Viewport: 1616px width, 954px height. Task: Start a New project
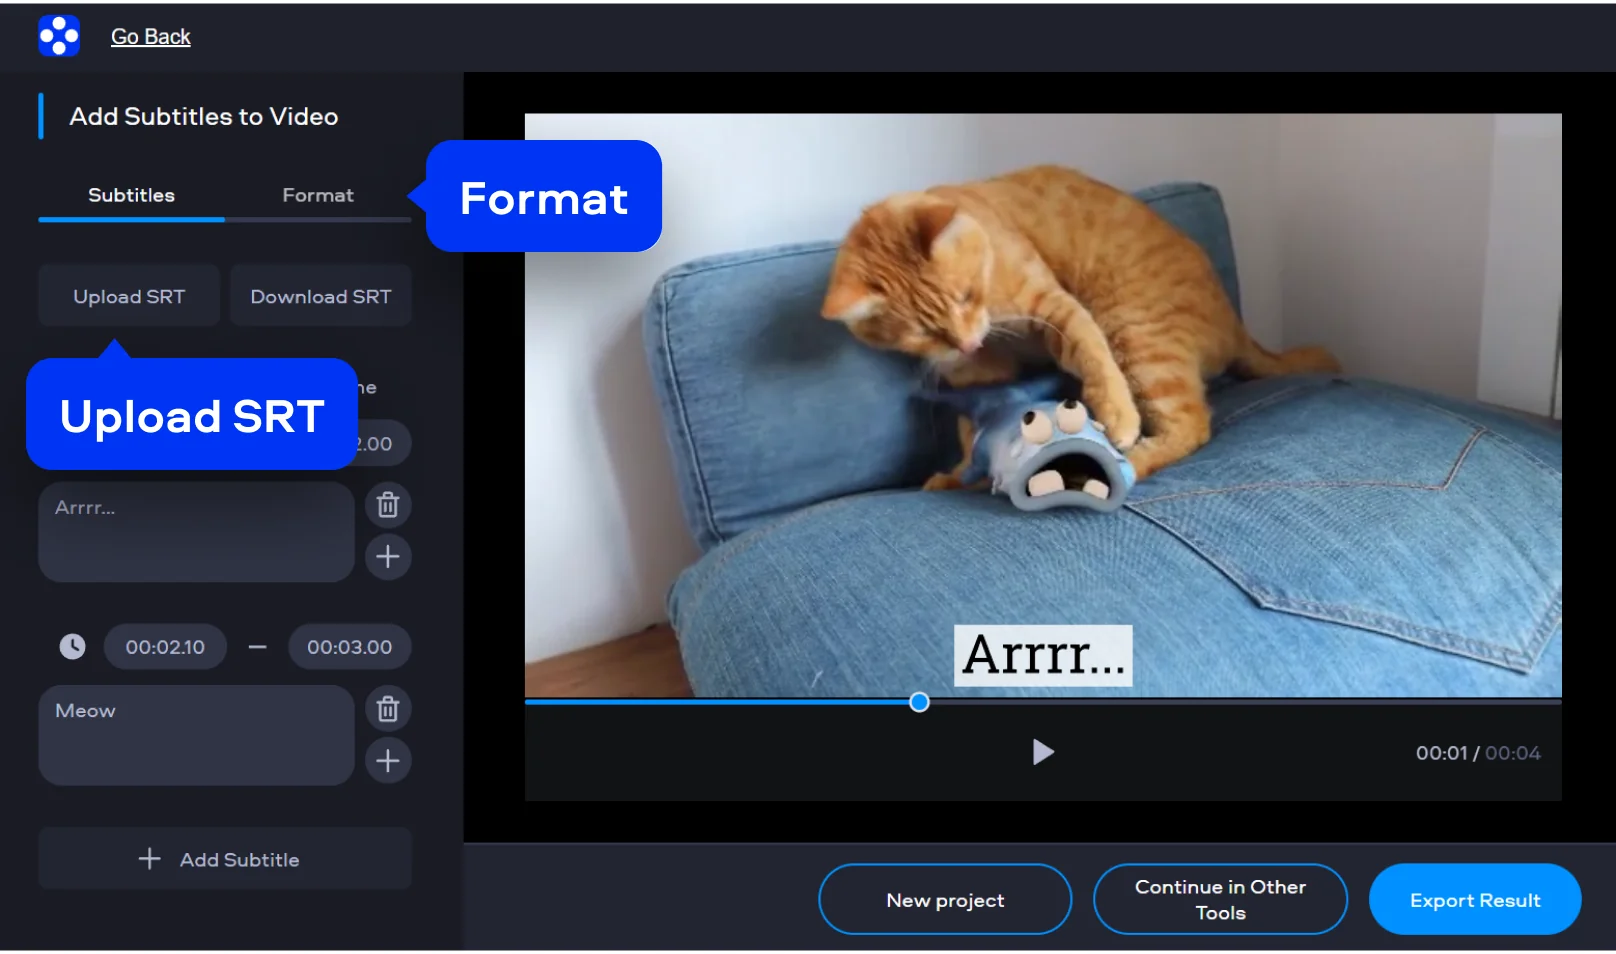(944, 900)
